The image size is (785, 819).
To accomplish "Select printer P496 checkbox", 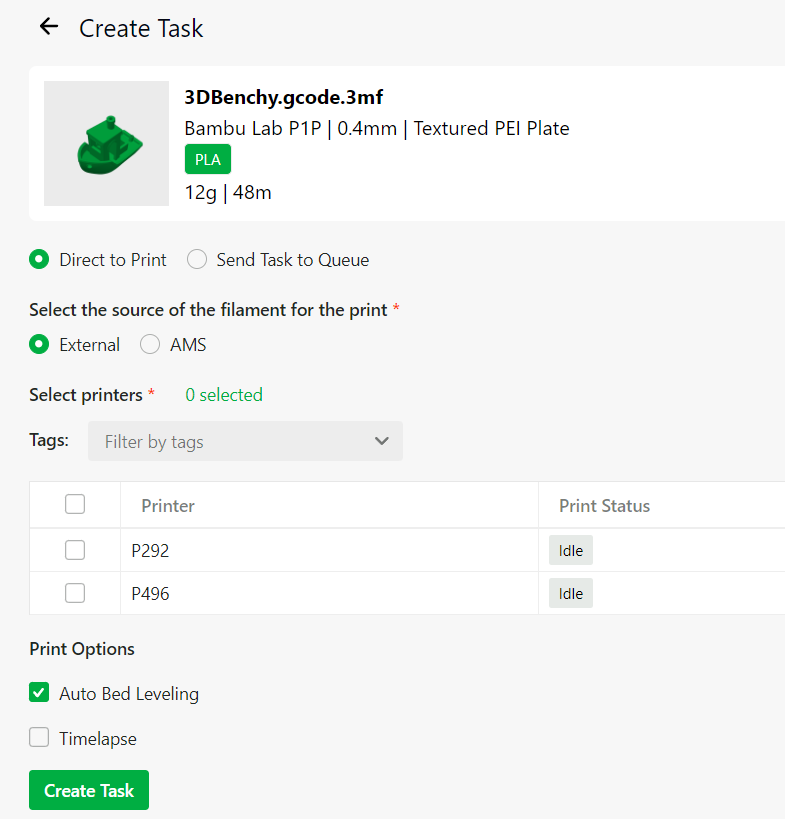I will (x=75, y=593).
